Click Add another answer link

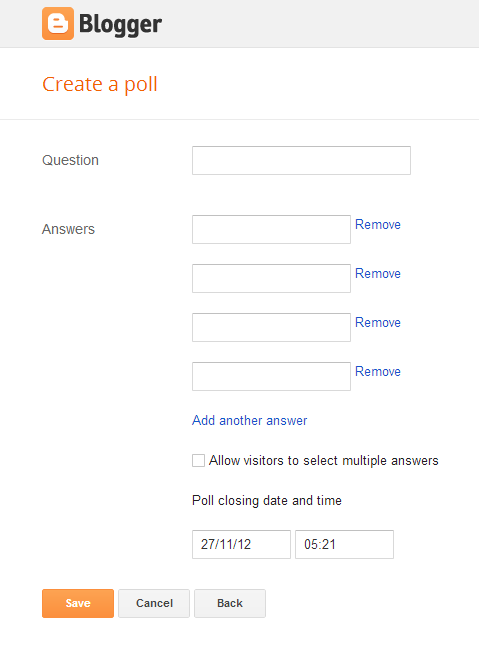click(x=249, y=420)
